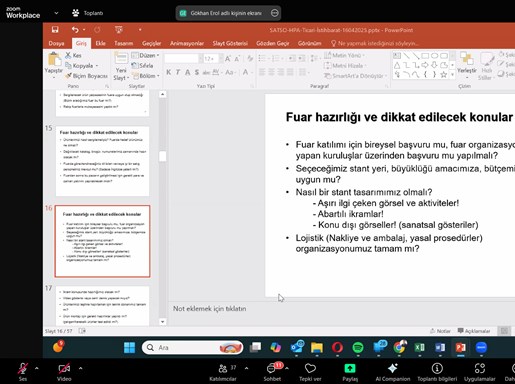
Task: Open Spotify from the taskbar
Action: pos(358,348)
